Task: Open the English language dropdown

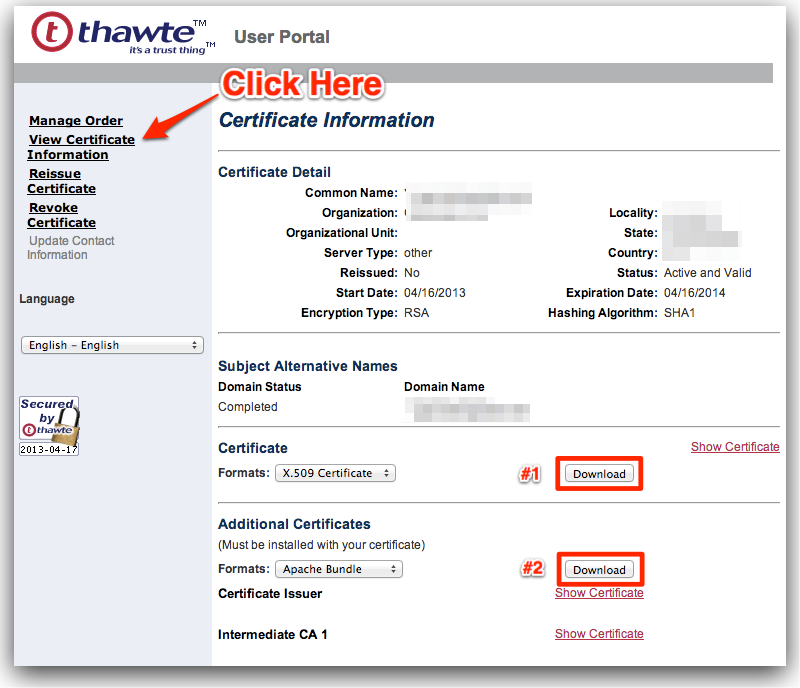Action: point(112,345)
